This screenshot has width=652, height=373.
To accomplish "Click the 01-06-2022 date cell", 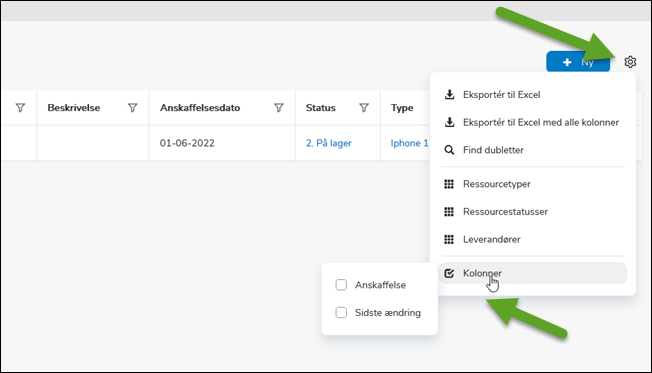I will 187,143.
